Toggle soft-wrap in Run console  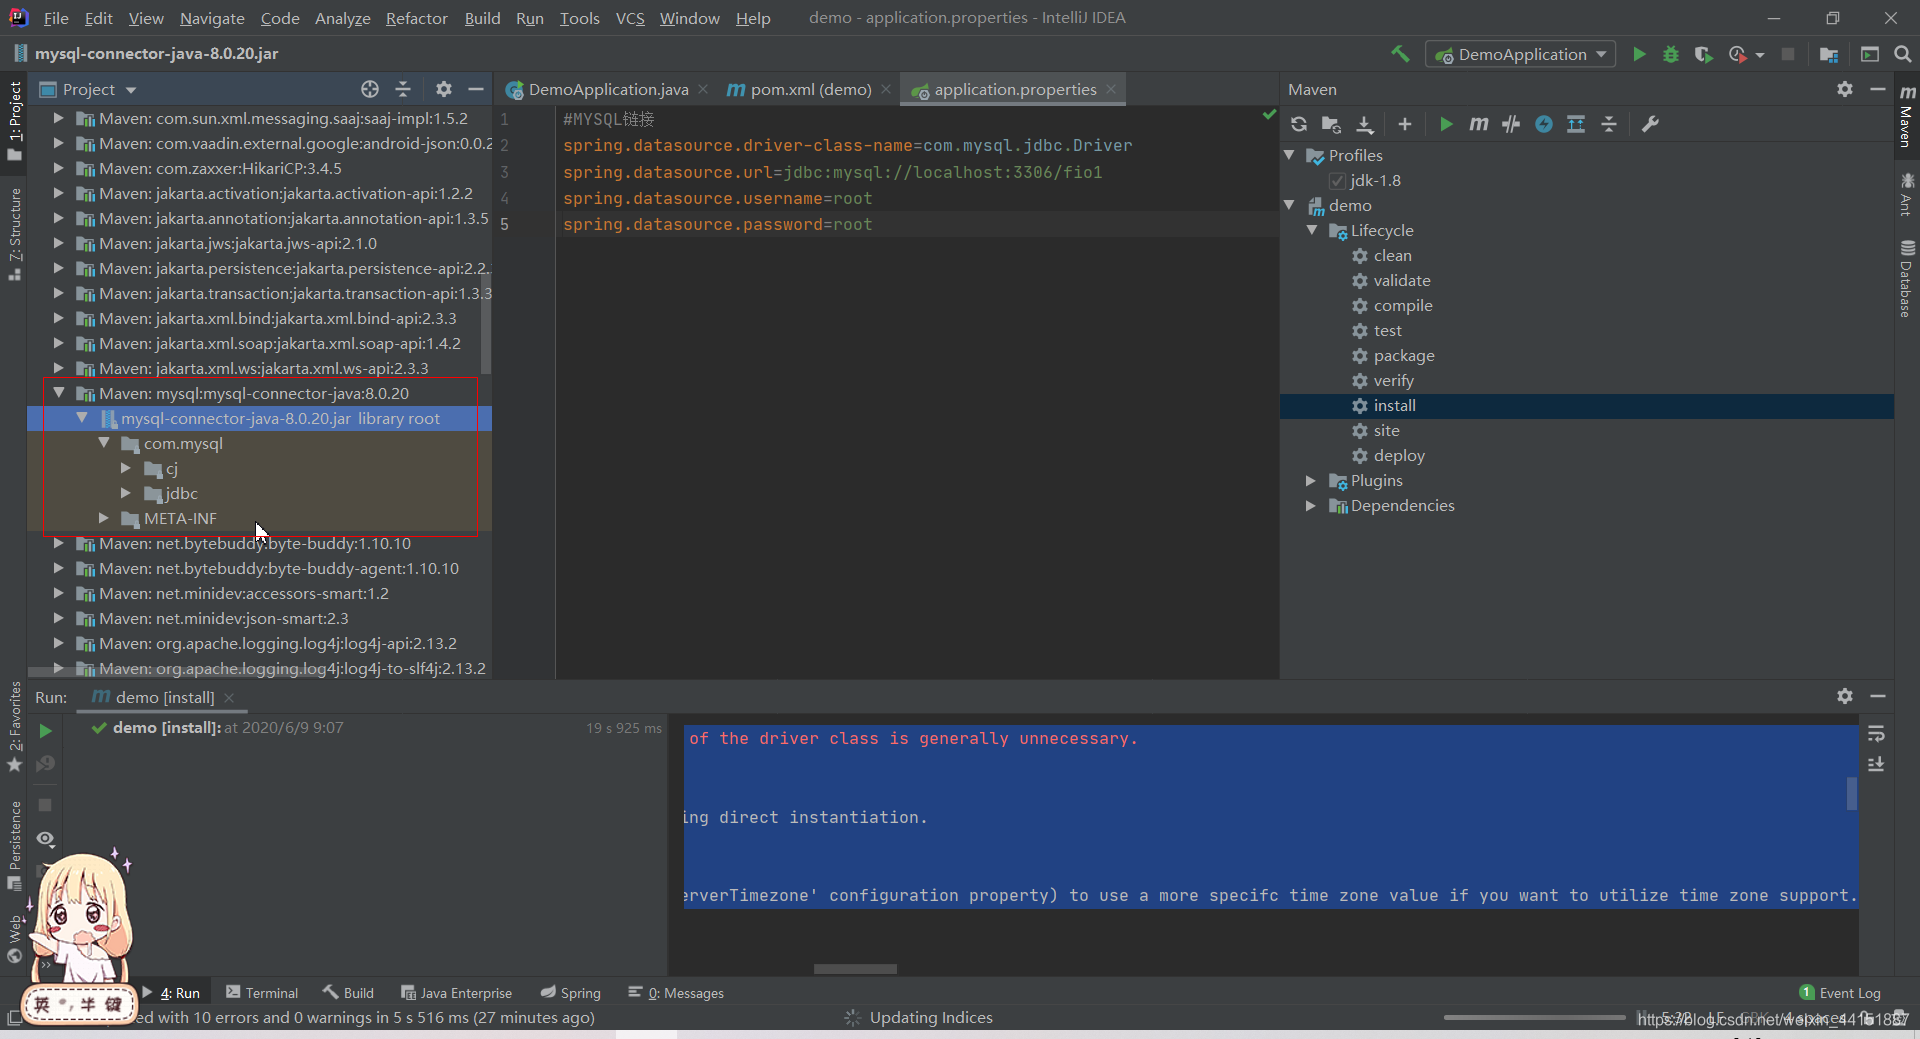[x=1876, y=734]
